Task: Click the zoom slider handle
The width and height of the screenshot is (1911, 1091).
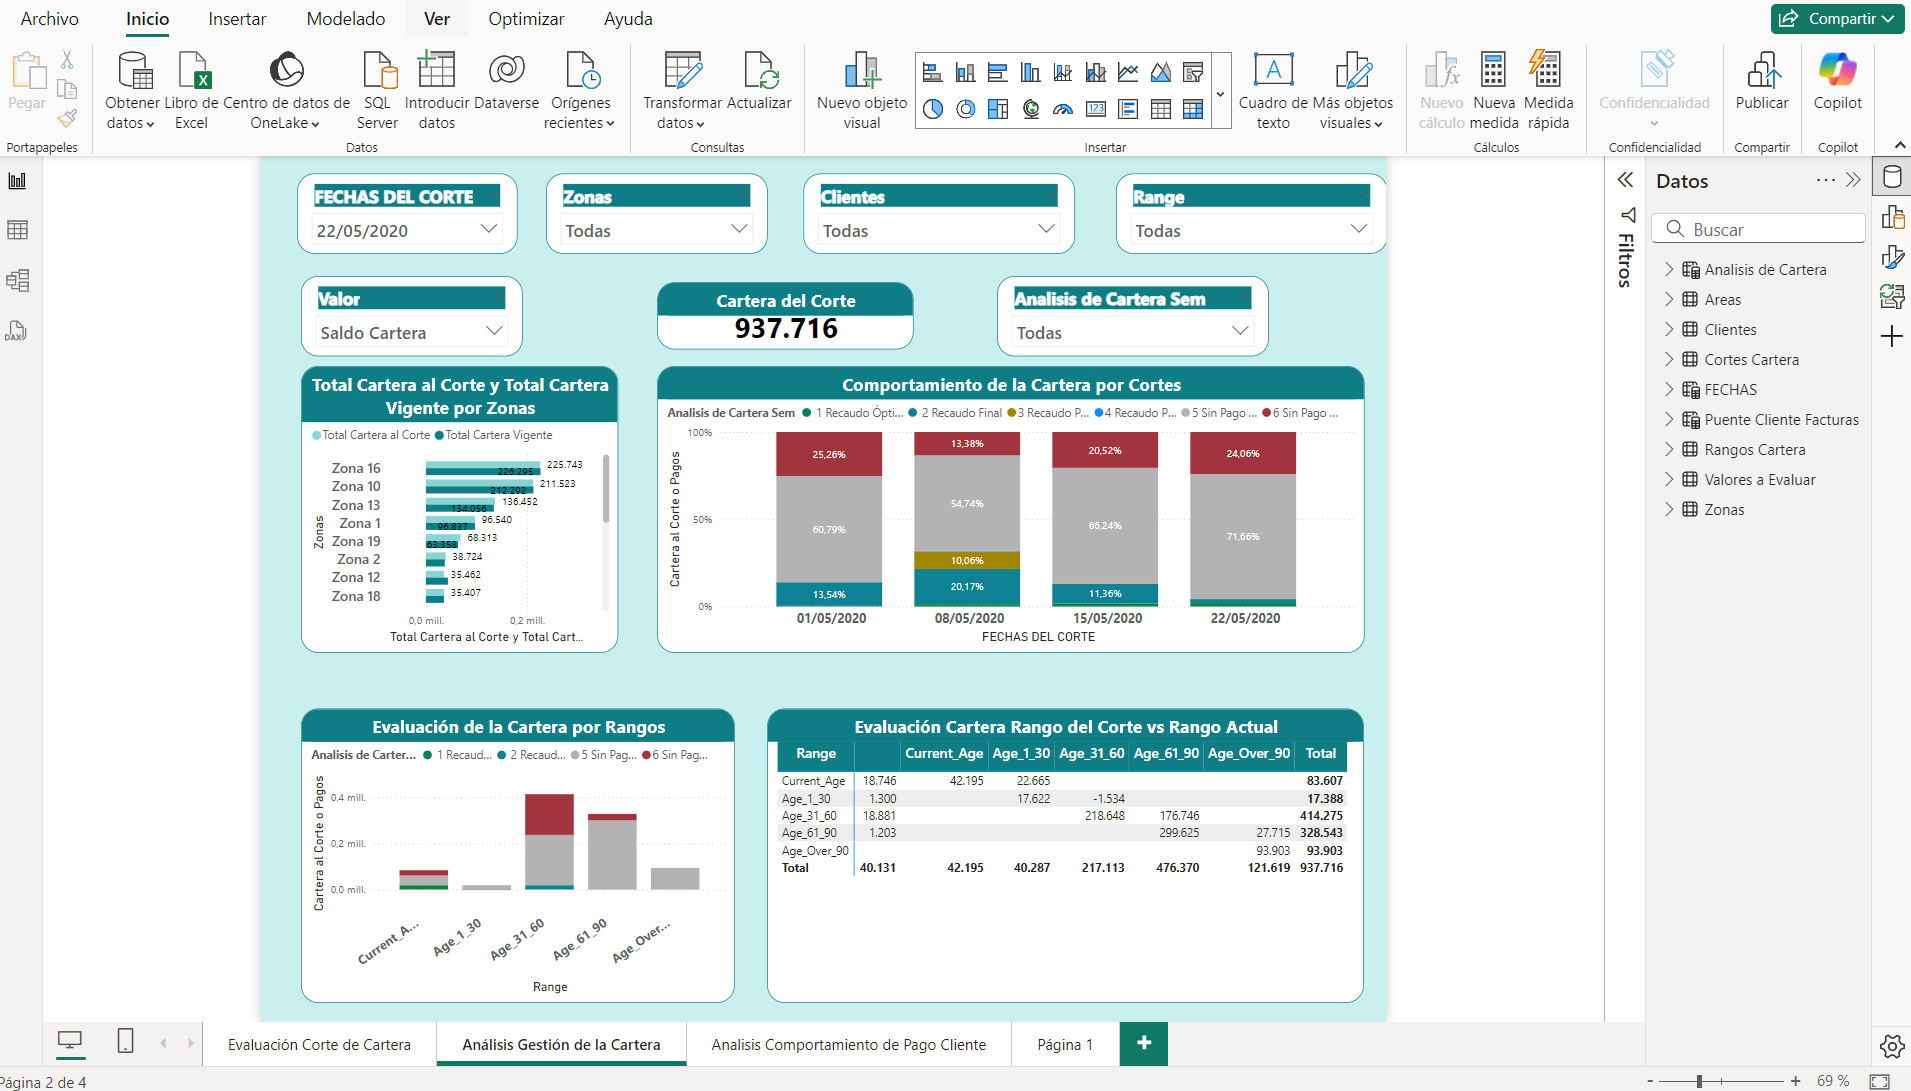Action: (1699, 1081)
